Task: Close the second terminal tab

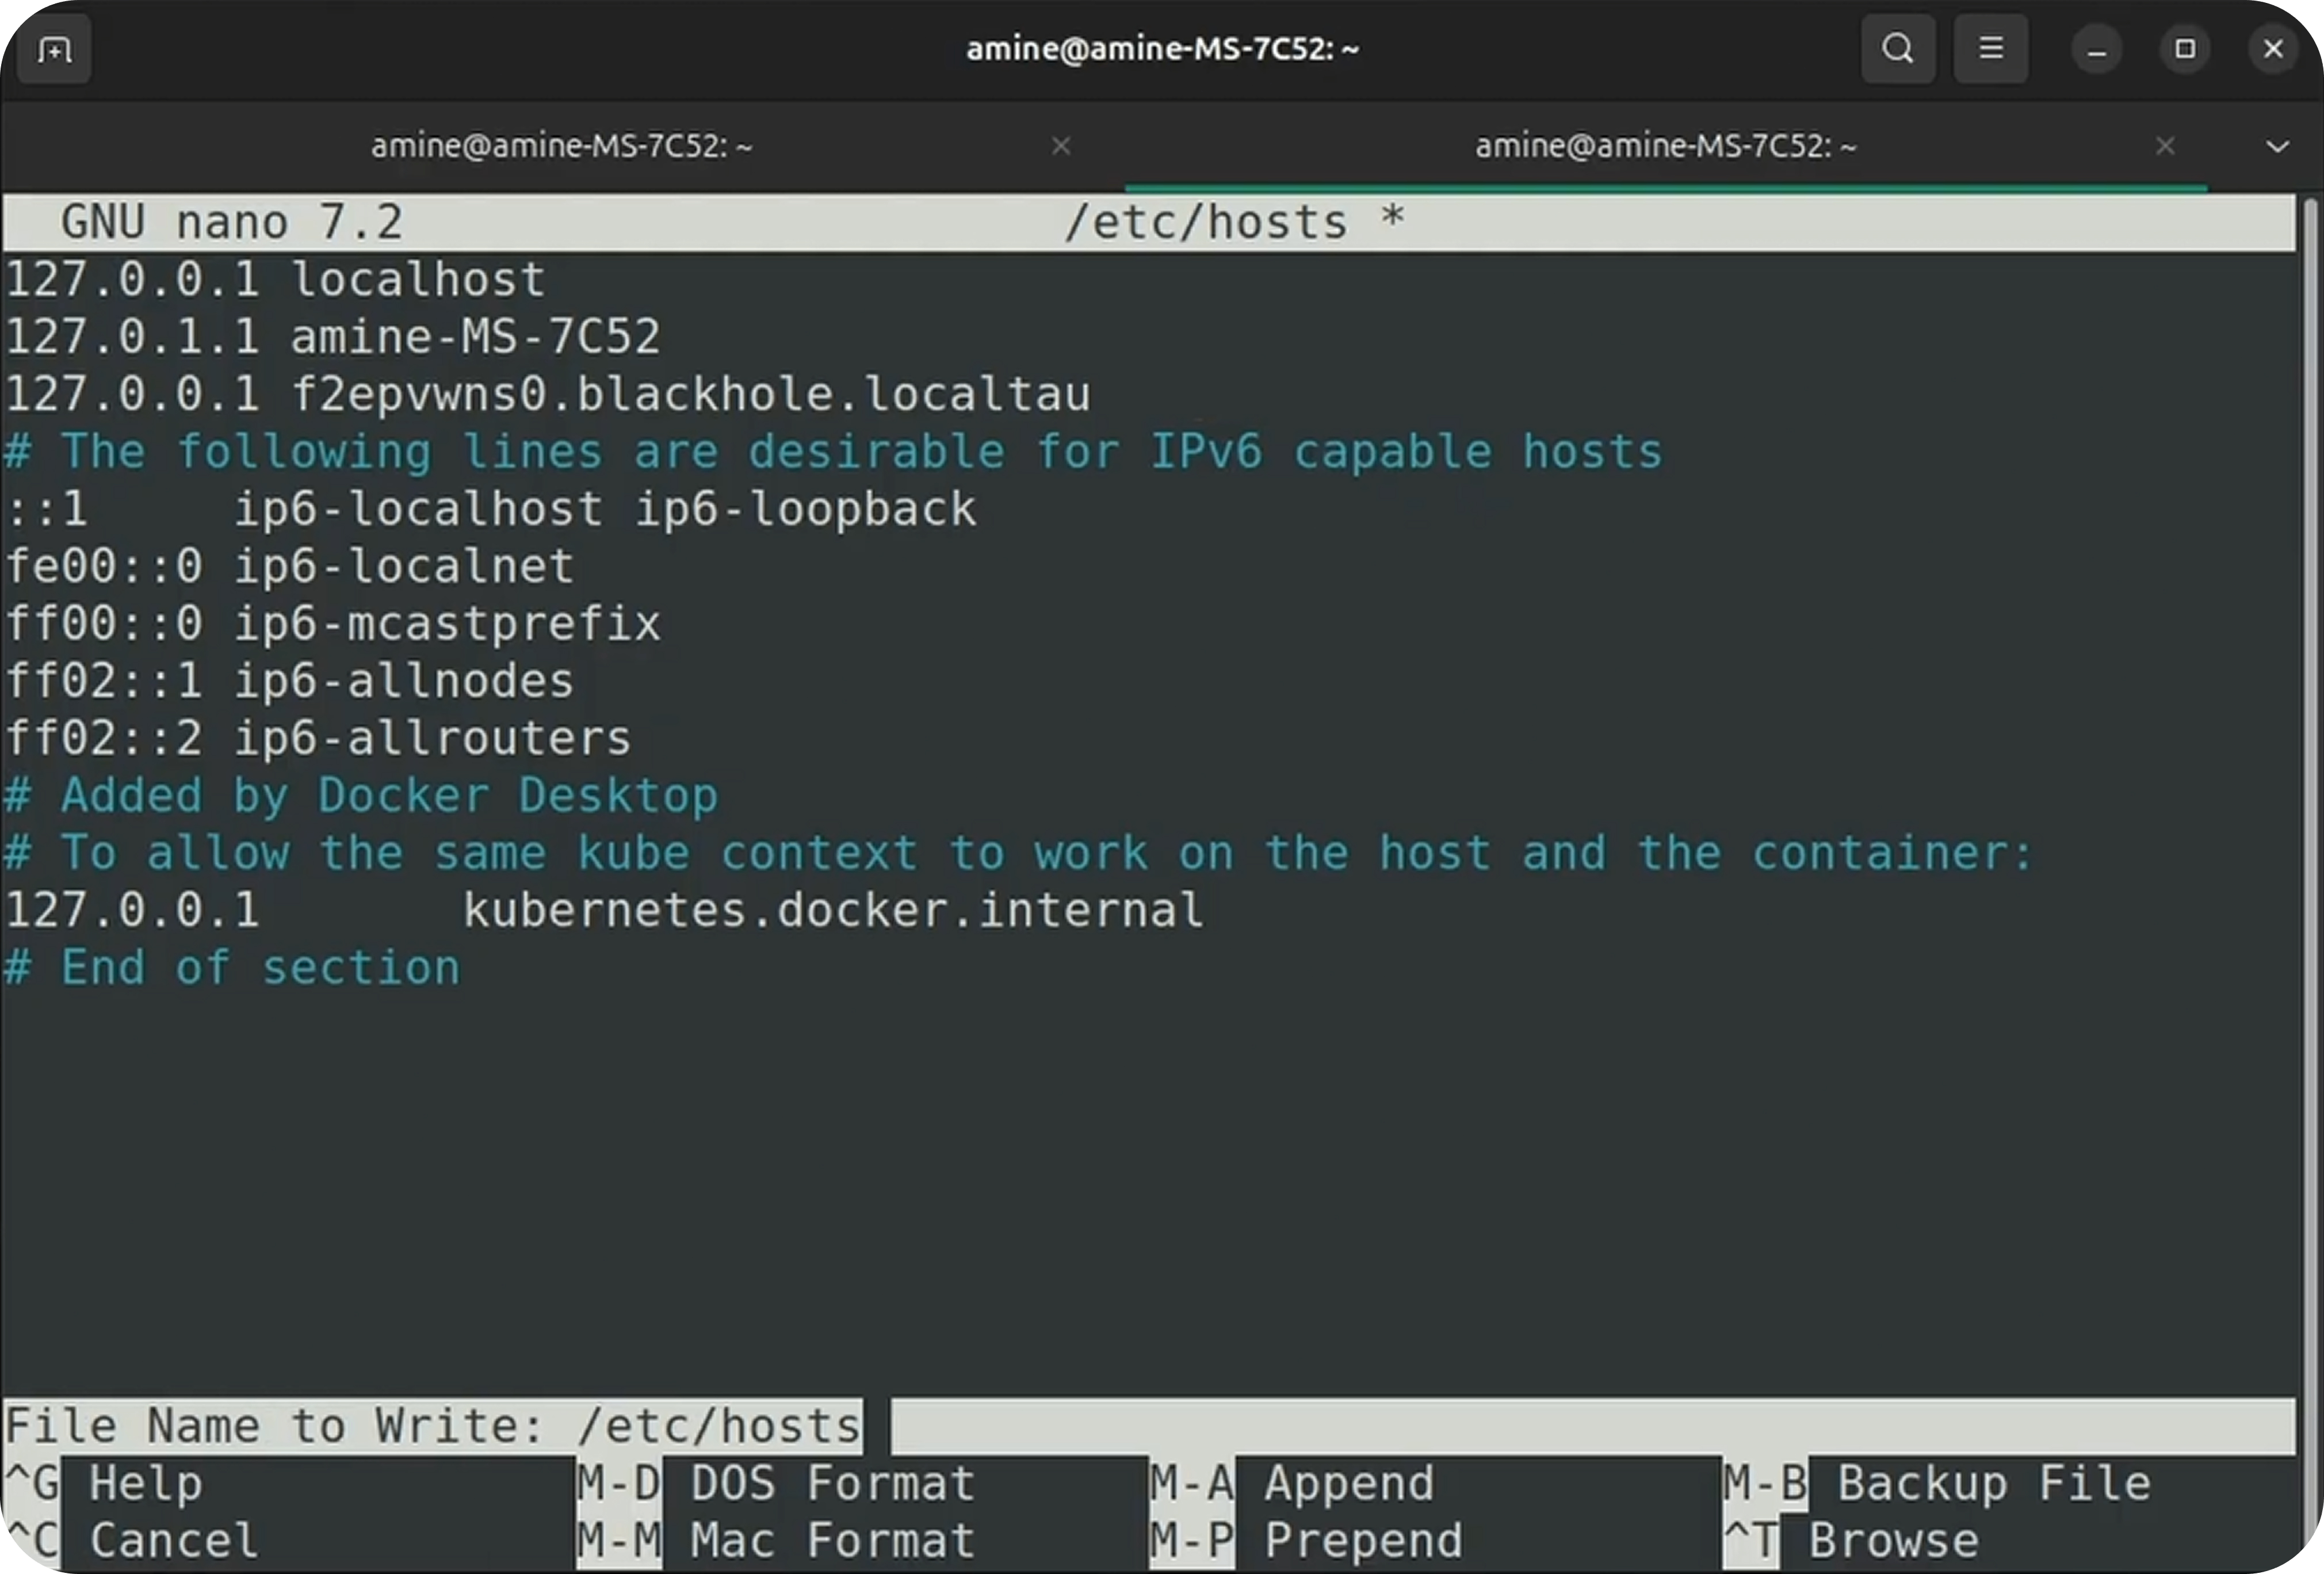Action: point(2165,146)
